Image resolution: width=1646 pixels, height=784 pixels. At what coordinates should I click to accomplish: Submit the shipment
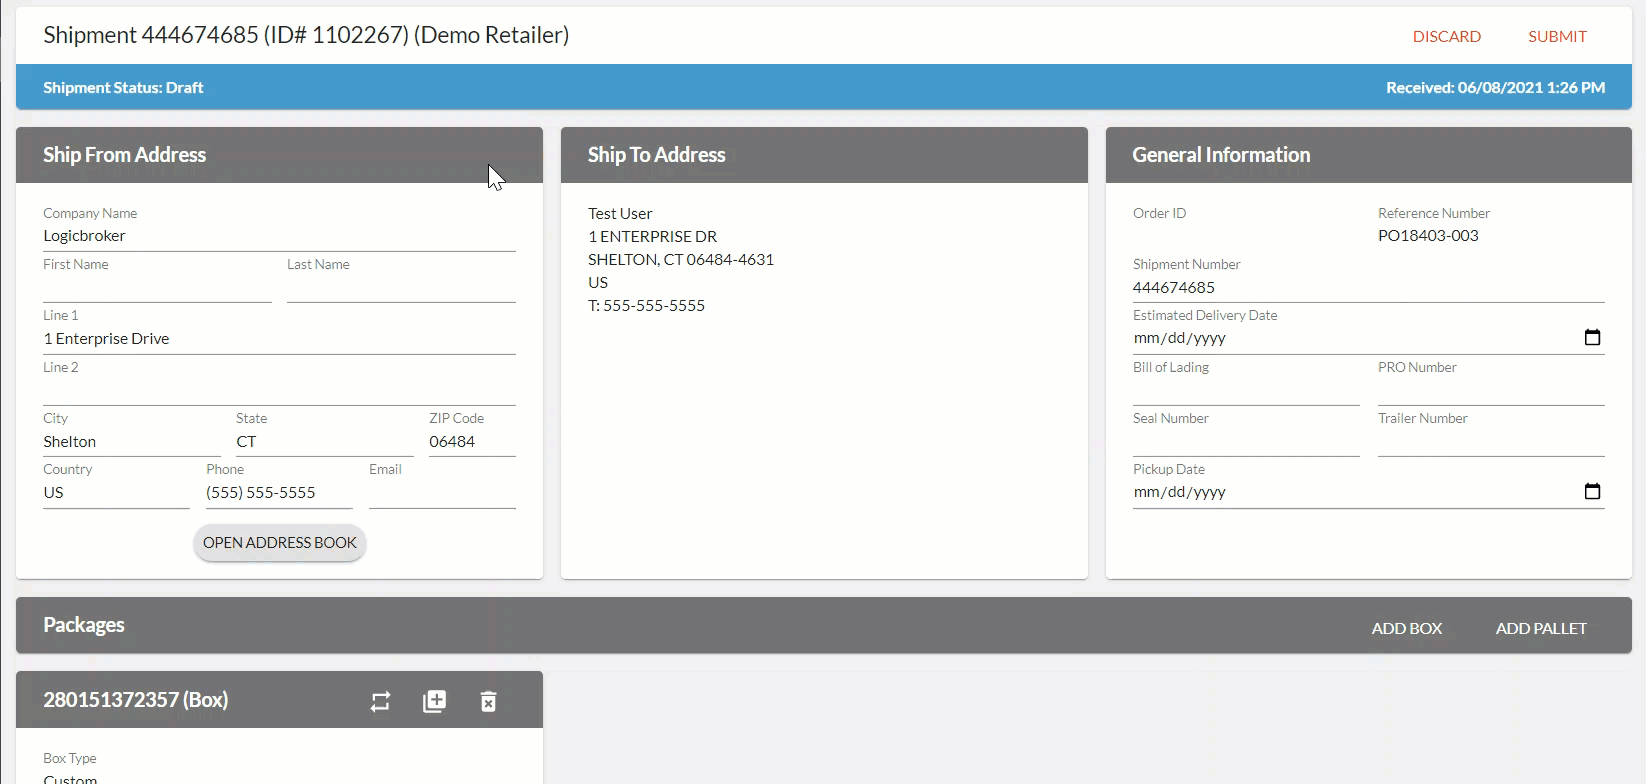1557,37
